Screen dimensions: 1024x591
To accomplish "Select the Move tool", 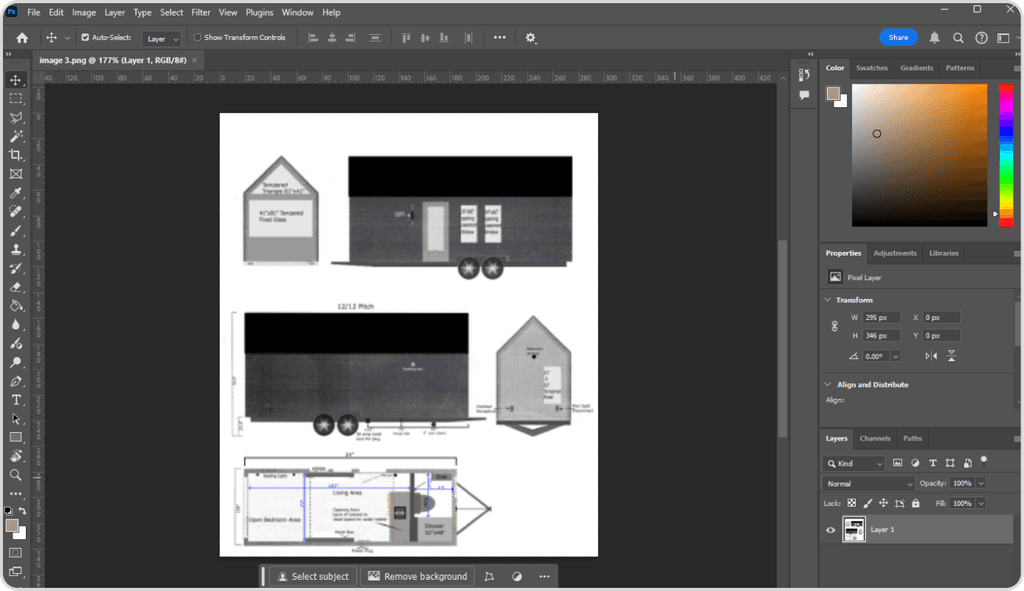I will [x=15, y=80].
